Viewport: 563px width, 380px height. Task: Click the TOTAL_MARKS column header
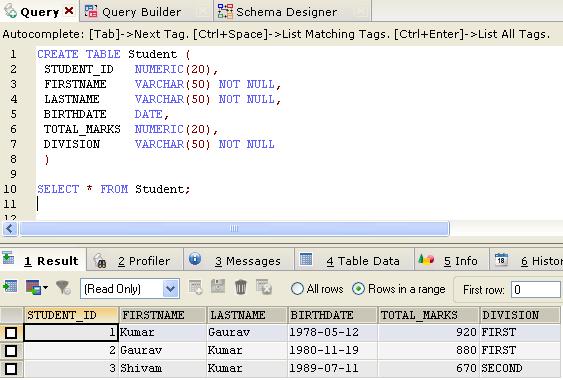(x=429, y=315)
